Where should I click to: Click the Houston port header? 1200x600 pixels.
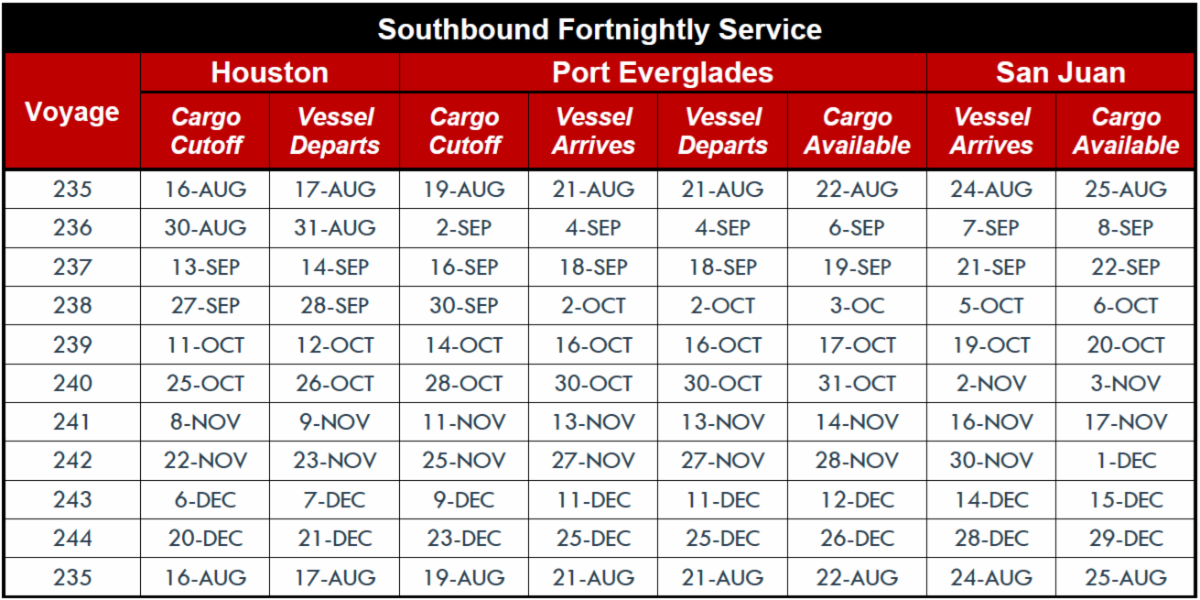269,73
